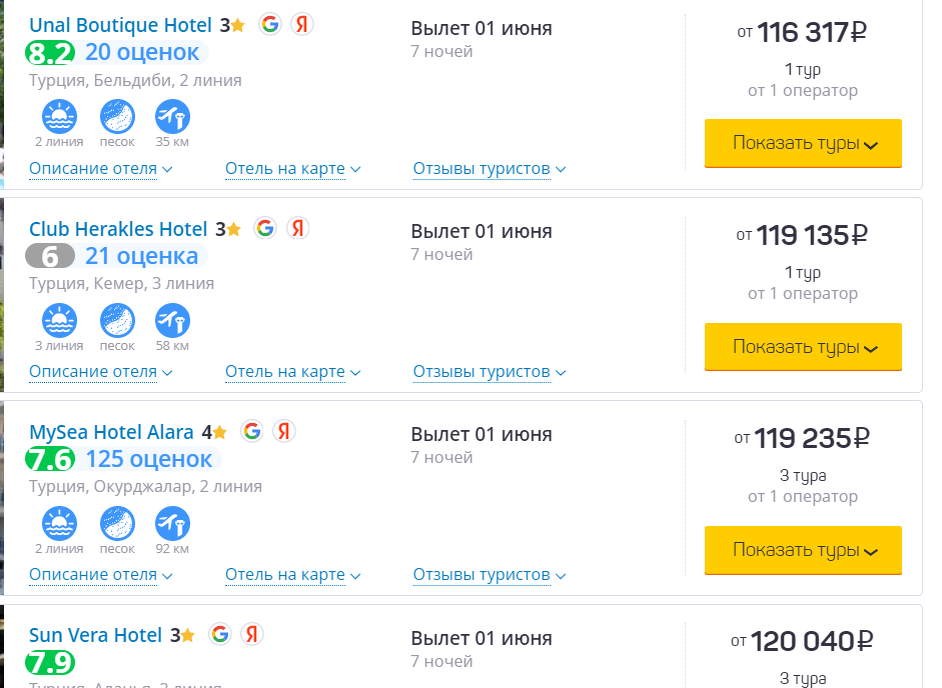Click the 8.2 rating badge

click(x=51, y=53)
